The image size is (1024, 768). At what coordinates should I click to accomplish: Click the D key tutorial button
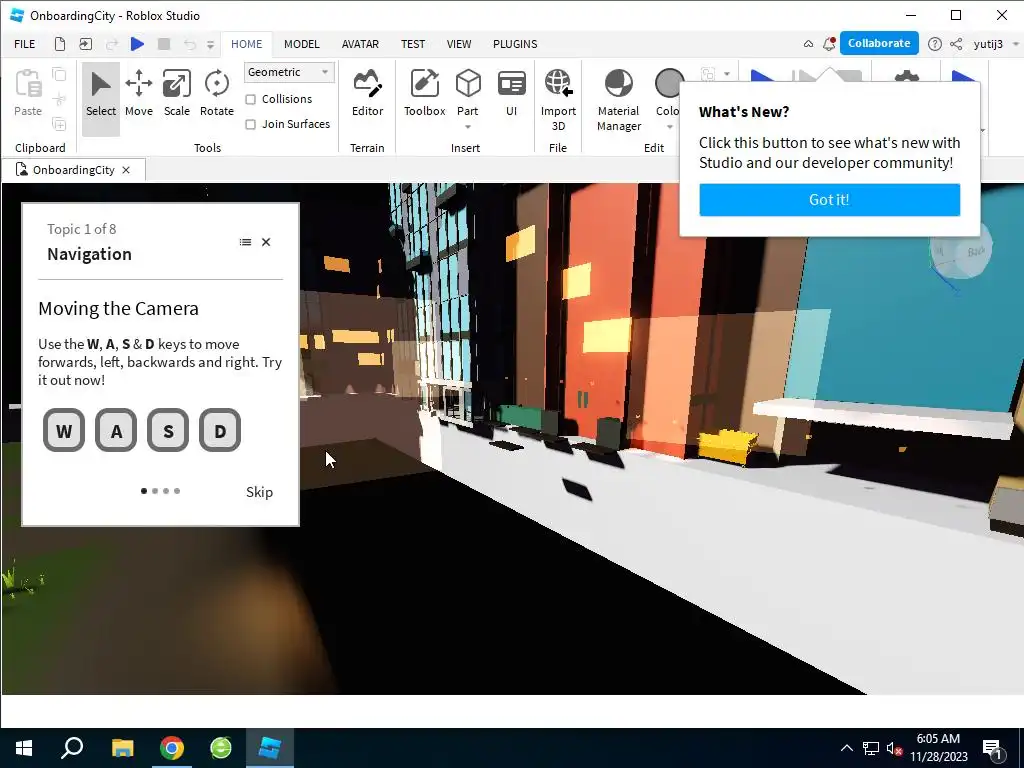[x=220, y=430]
